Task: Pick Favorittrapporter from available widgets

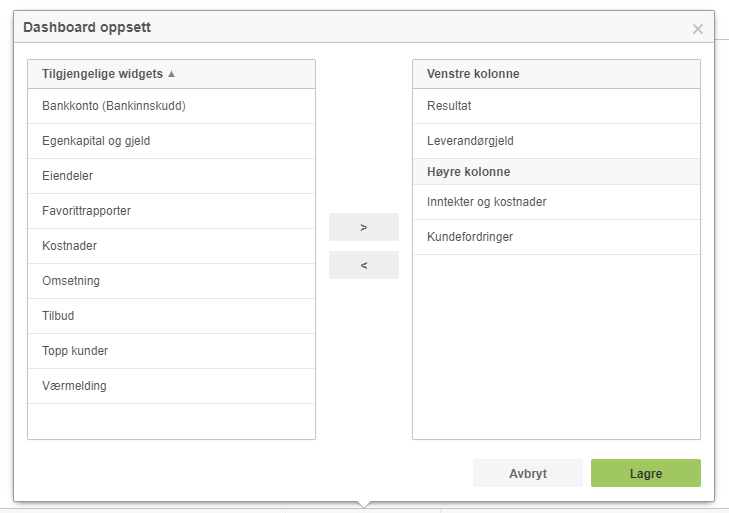Action: coord(172,211)
